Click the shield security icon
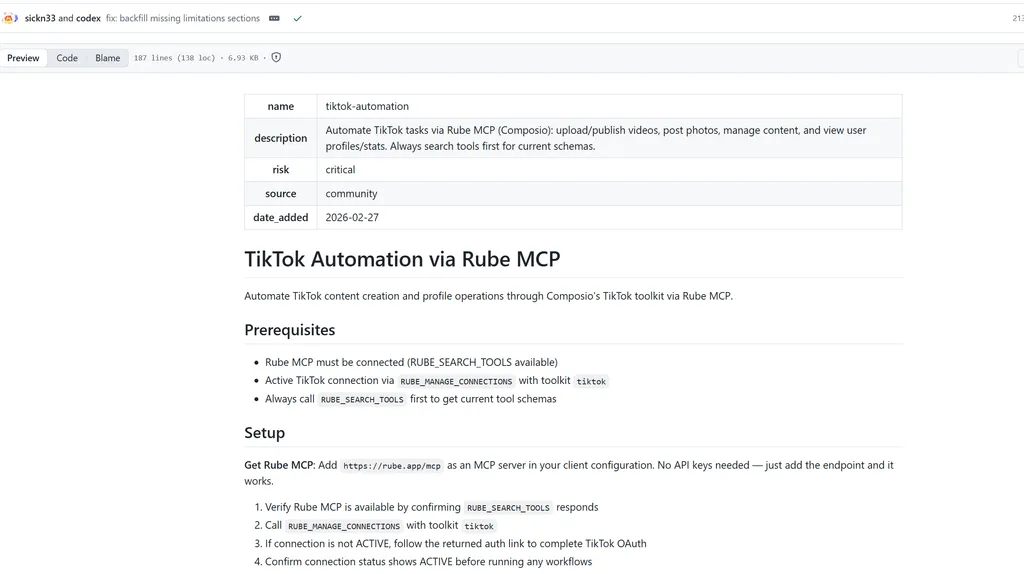This screenshot has width=1024, height=574. tap(276, 57)
